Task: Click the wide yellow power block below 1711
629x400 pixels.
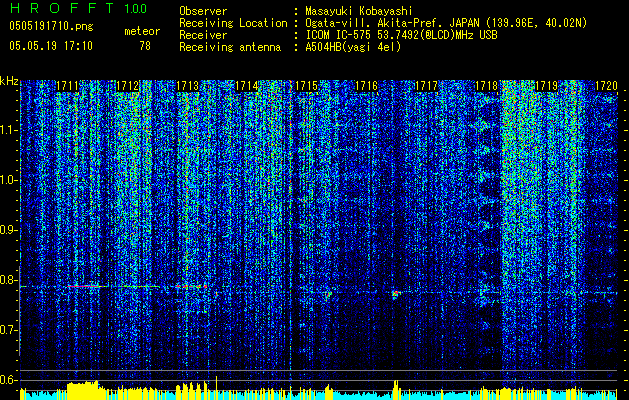Action: [x=83, y=390]
